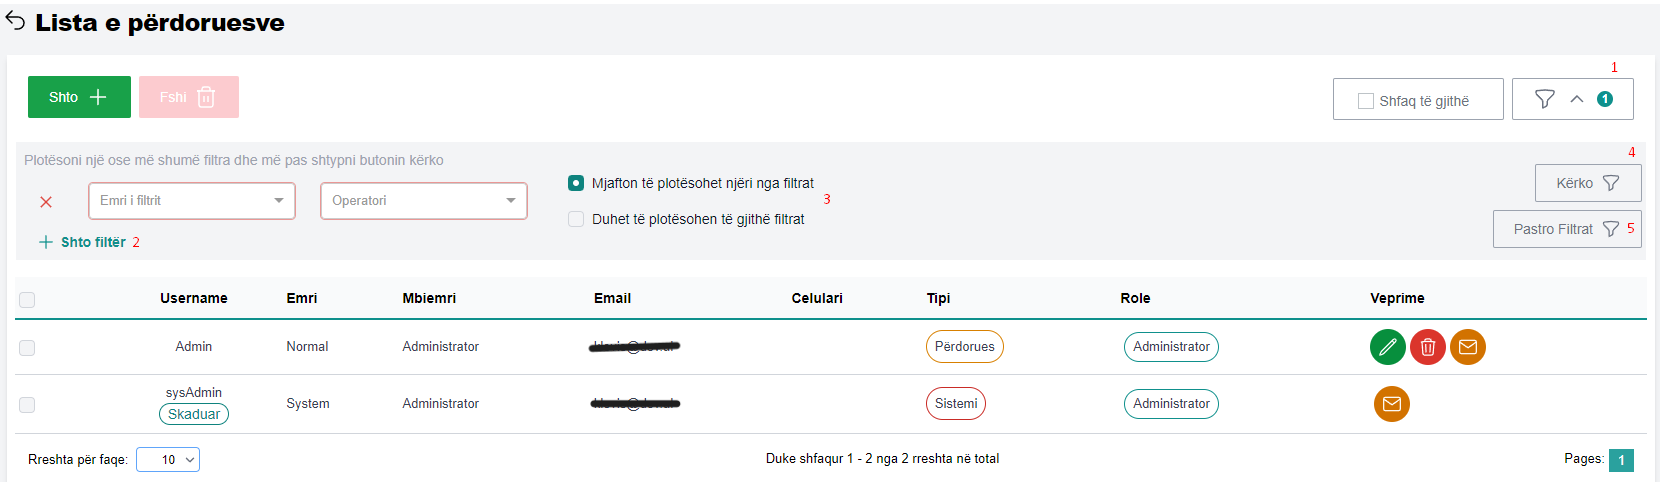Click the back arrow beside Lista e përdoruesve
Viewport: 1660px width, 482px height.
tap(15, 22)
